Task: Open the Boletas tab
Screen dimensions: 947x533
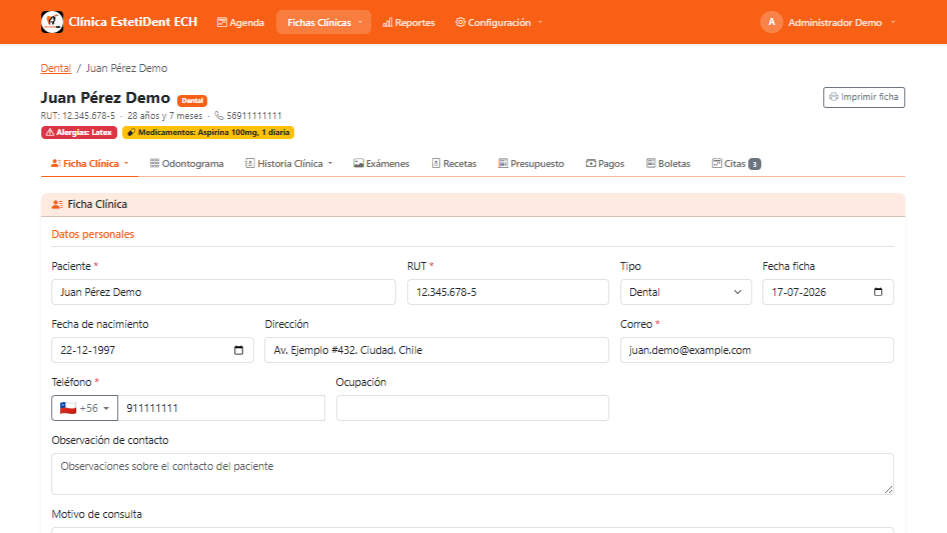Action: 668,164
